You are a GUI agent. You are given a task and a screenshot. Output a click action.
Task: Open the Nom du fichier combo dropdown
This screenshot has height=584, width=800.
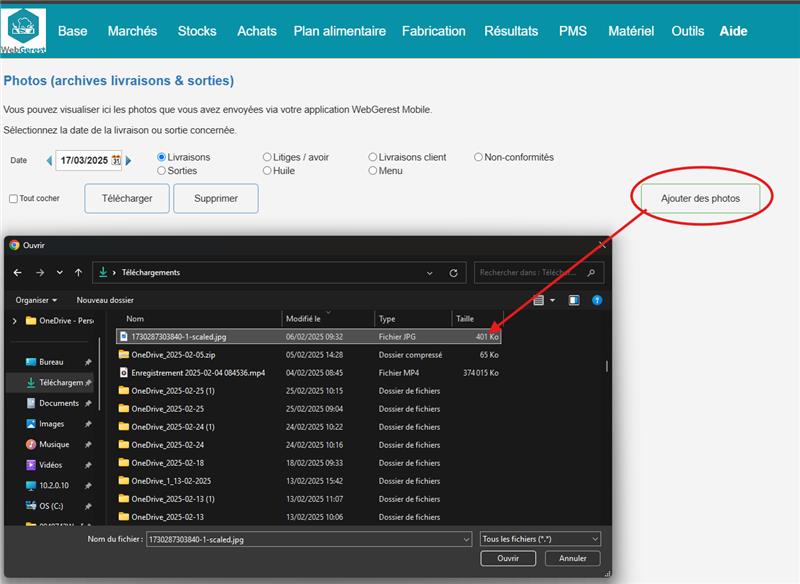click(x=466, y=539)
